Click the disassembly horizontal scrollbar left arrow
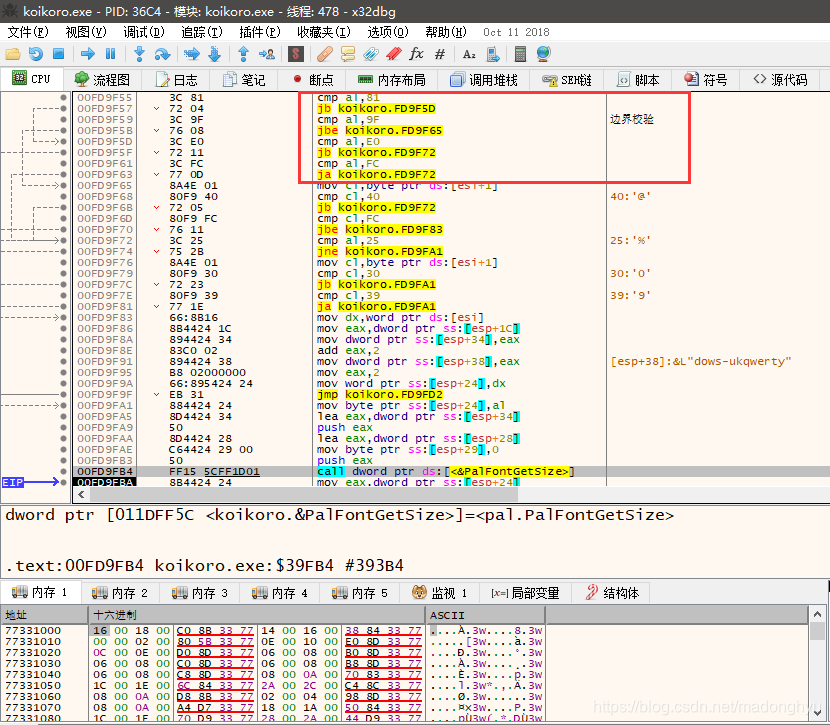Image resolution: width=830 pixels, height=725 pixels. click(x=81, y=494)
